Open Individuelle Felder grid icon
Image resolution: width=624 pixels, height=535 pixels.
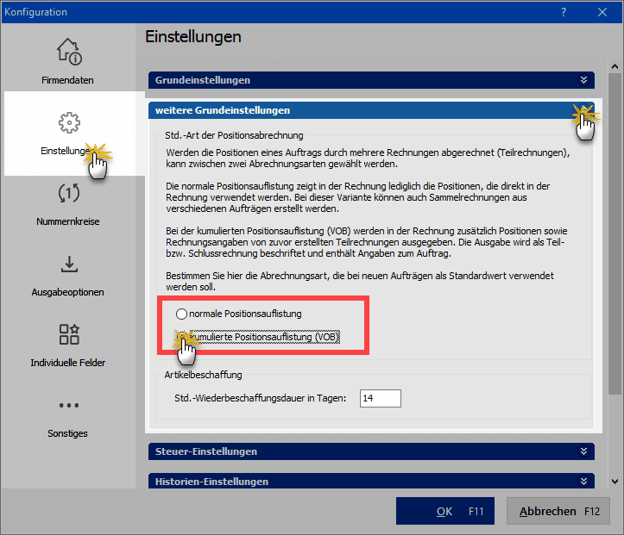68,335
